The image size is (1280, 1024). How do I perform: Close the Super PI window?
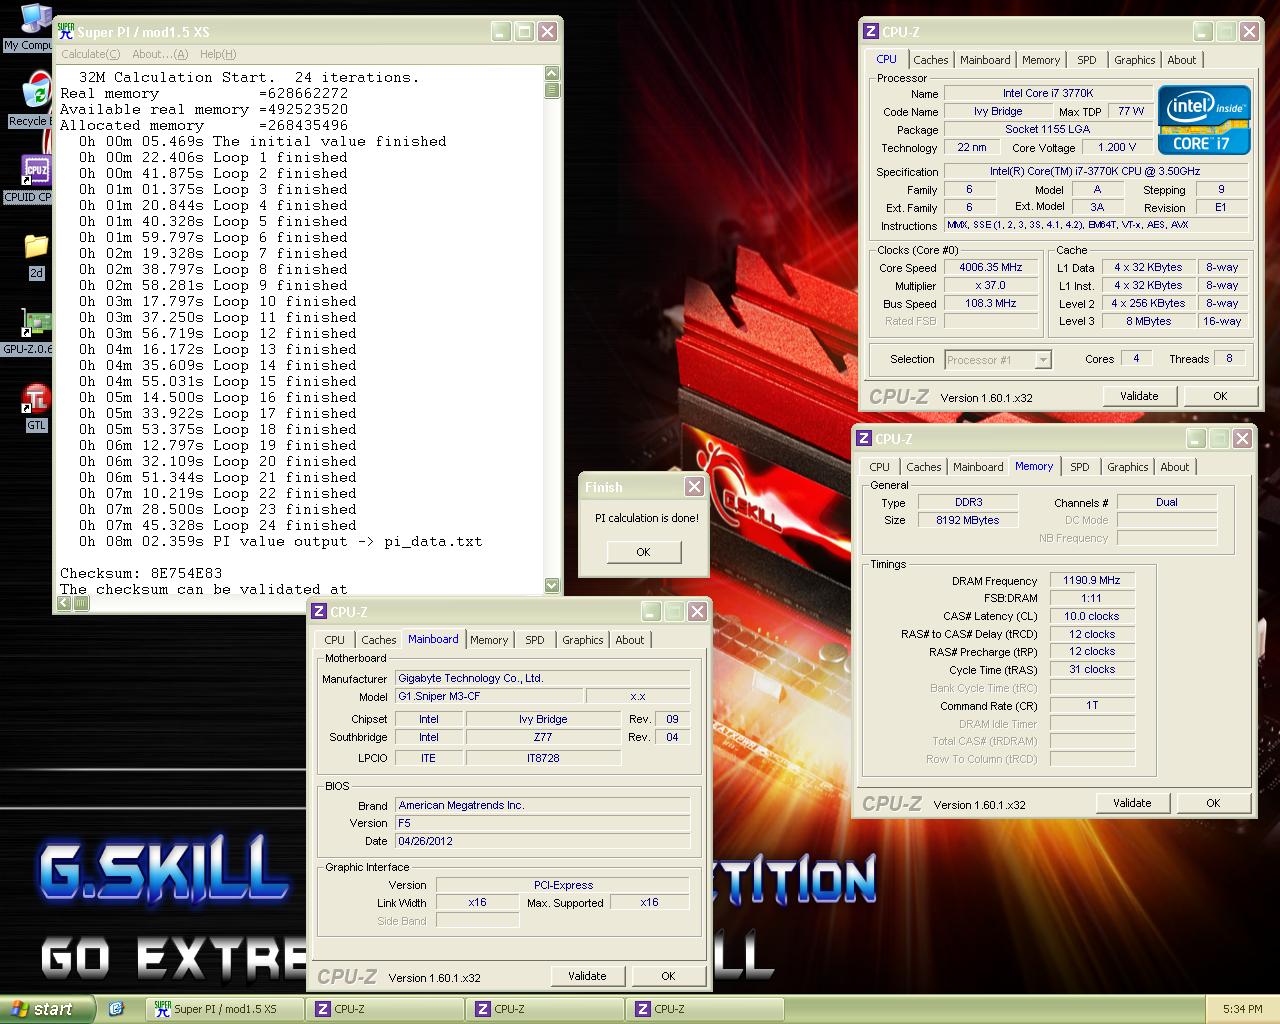pos(547,31)
